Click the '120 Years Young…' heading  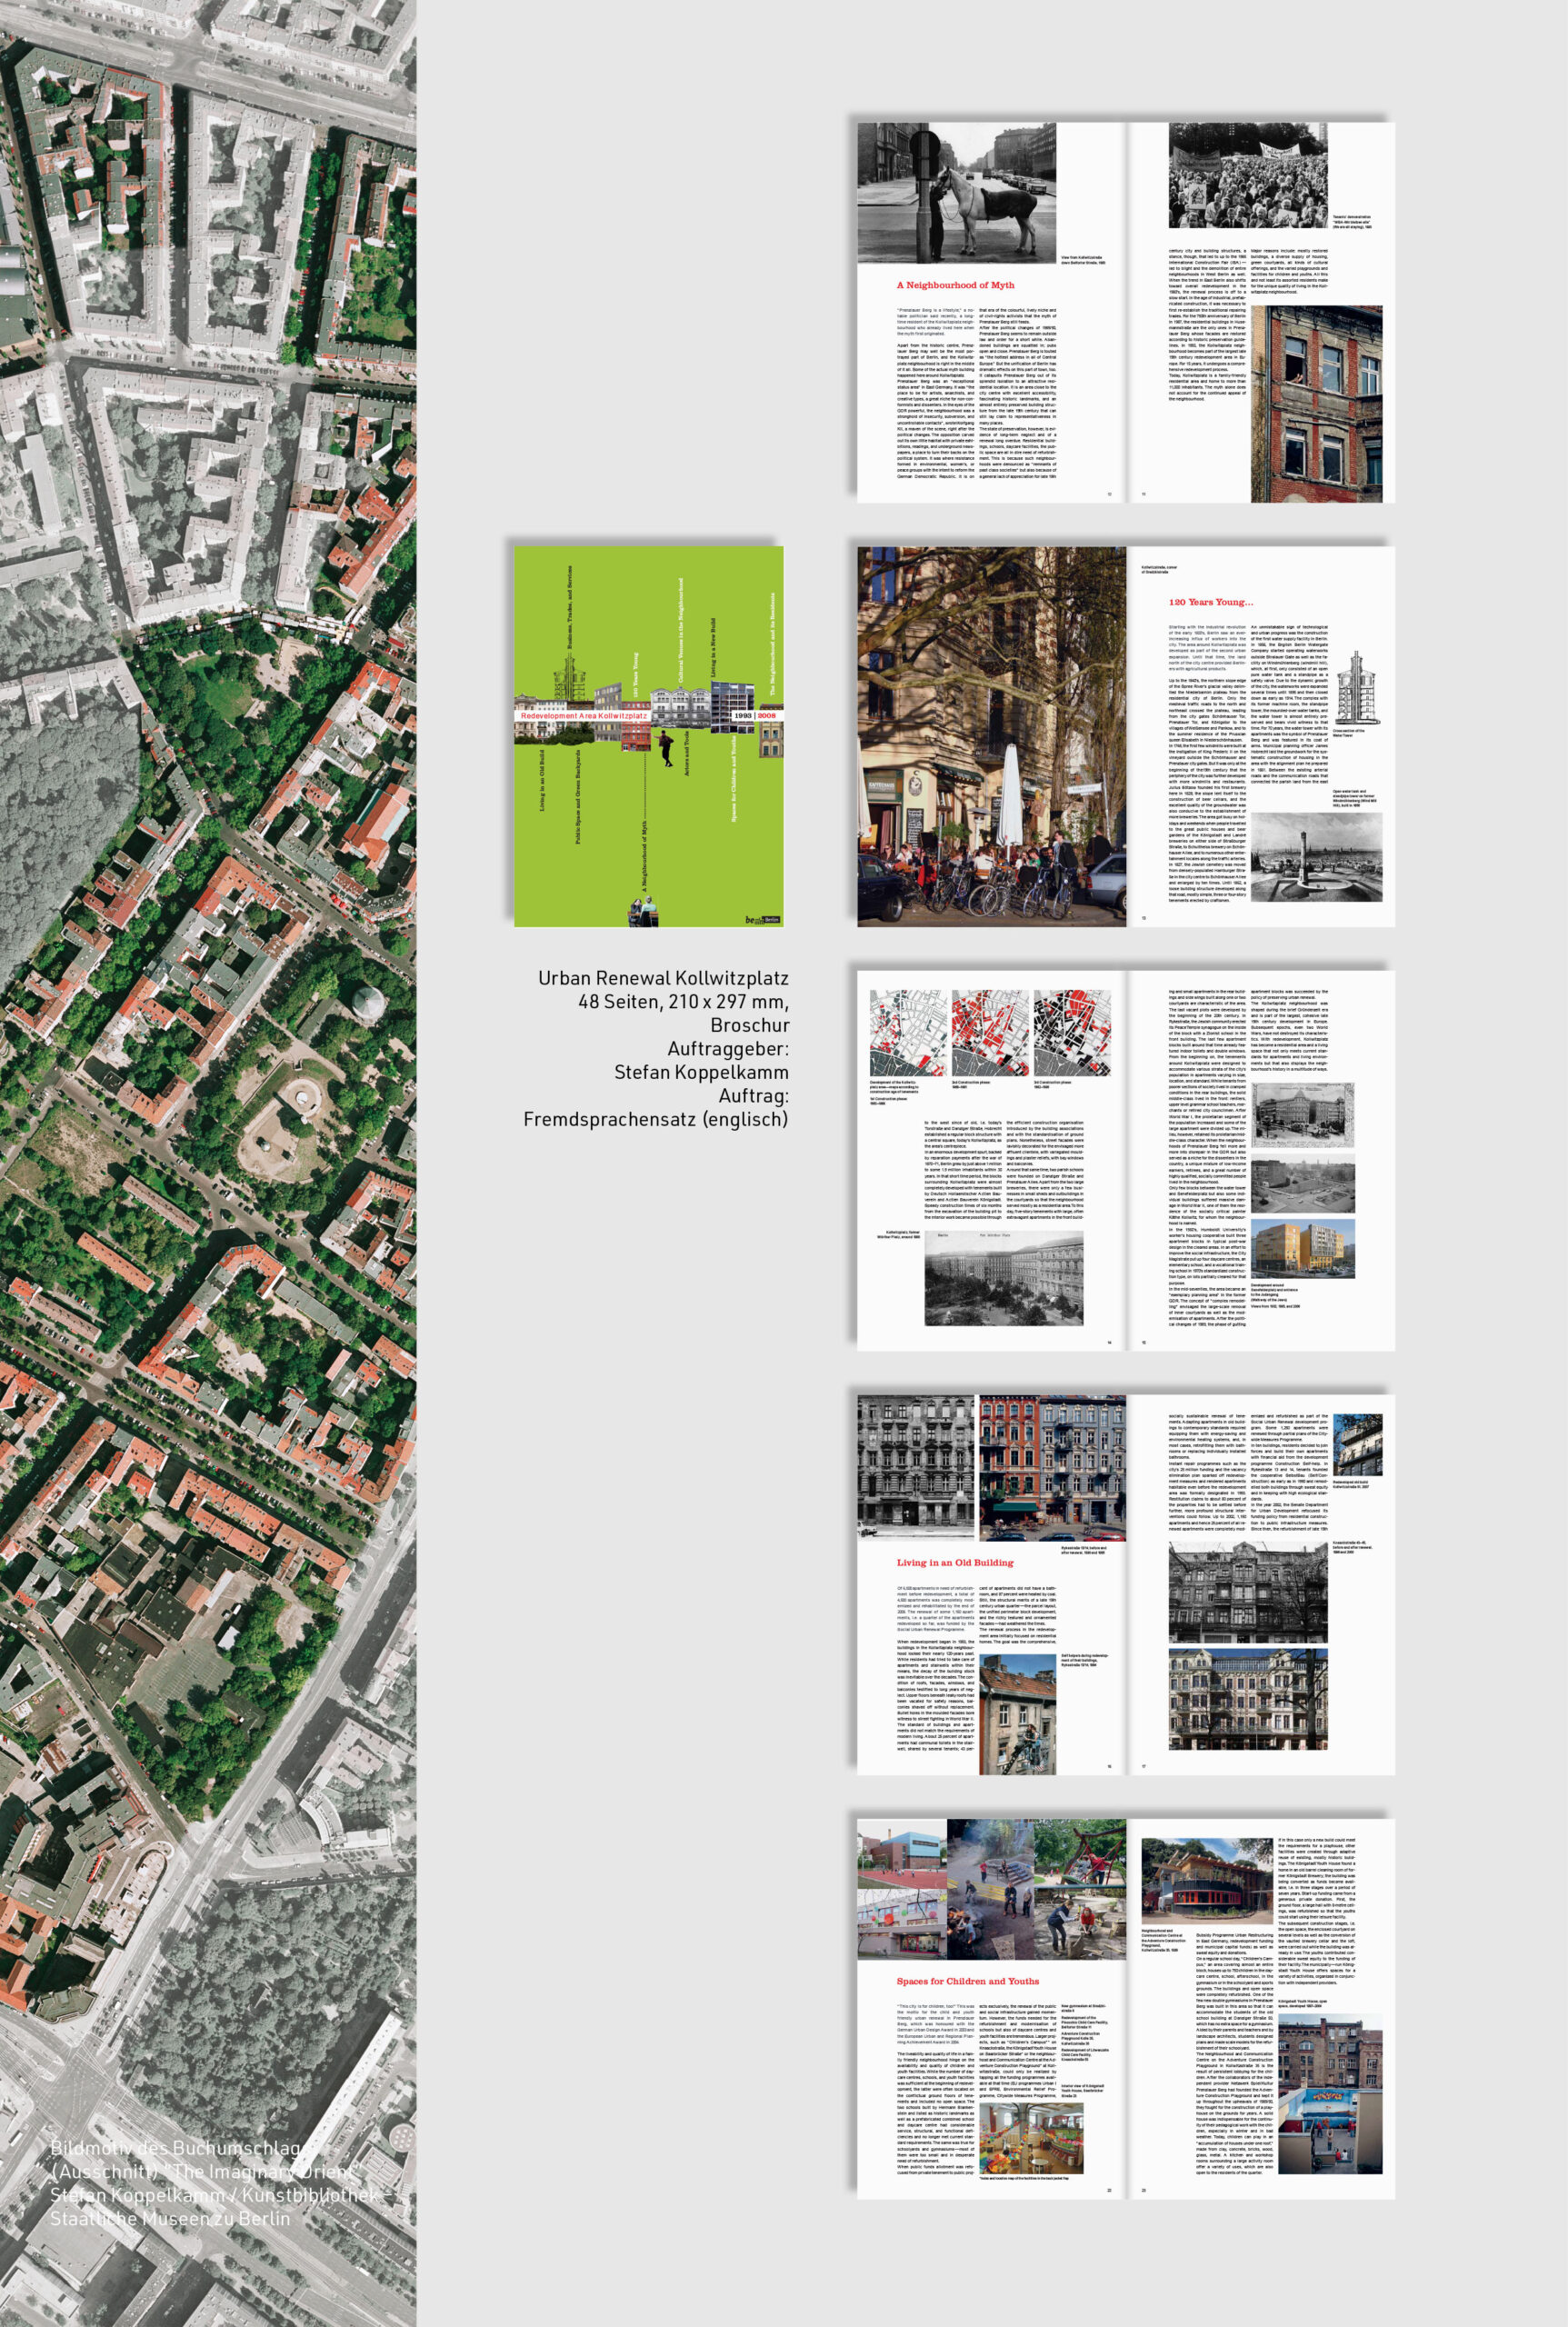coord(1210,602)
